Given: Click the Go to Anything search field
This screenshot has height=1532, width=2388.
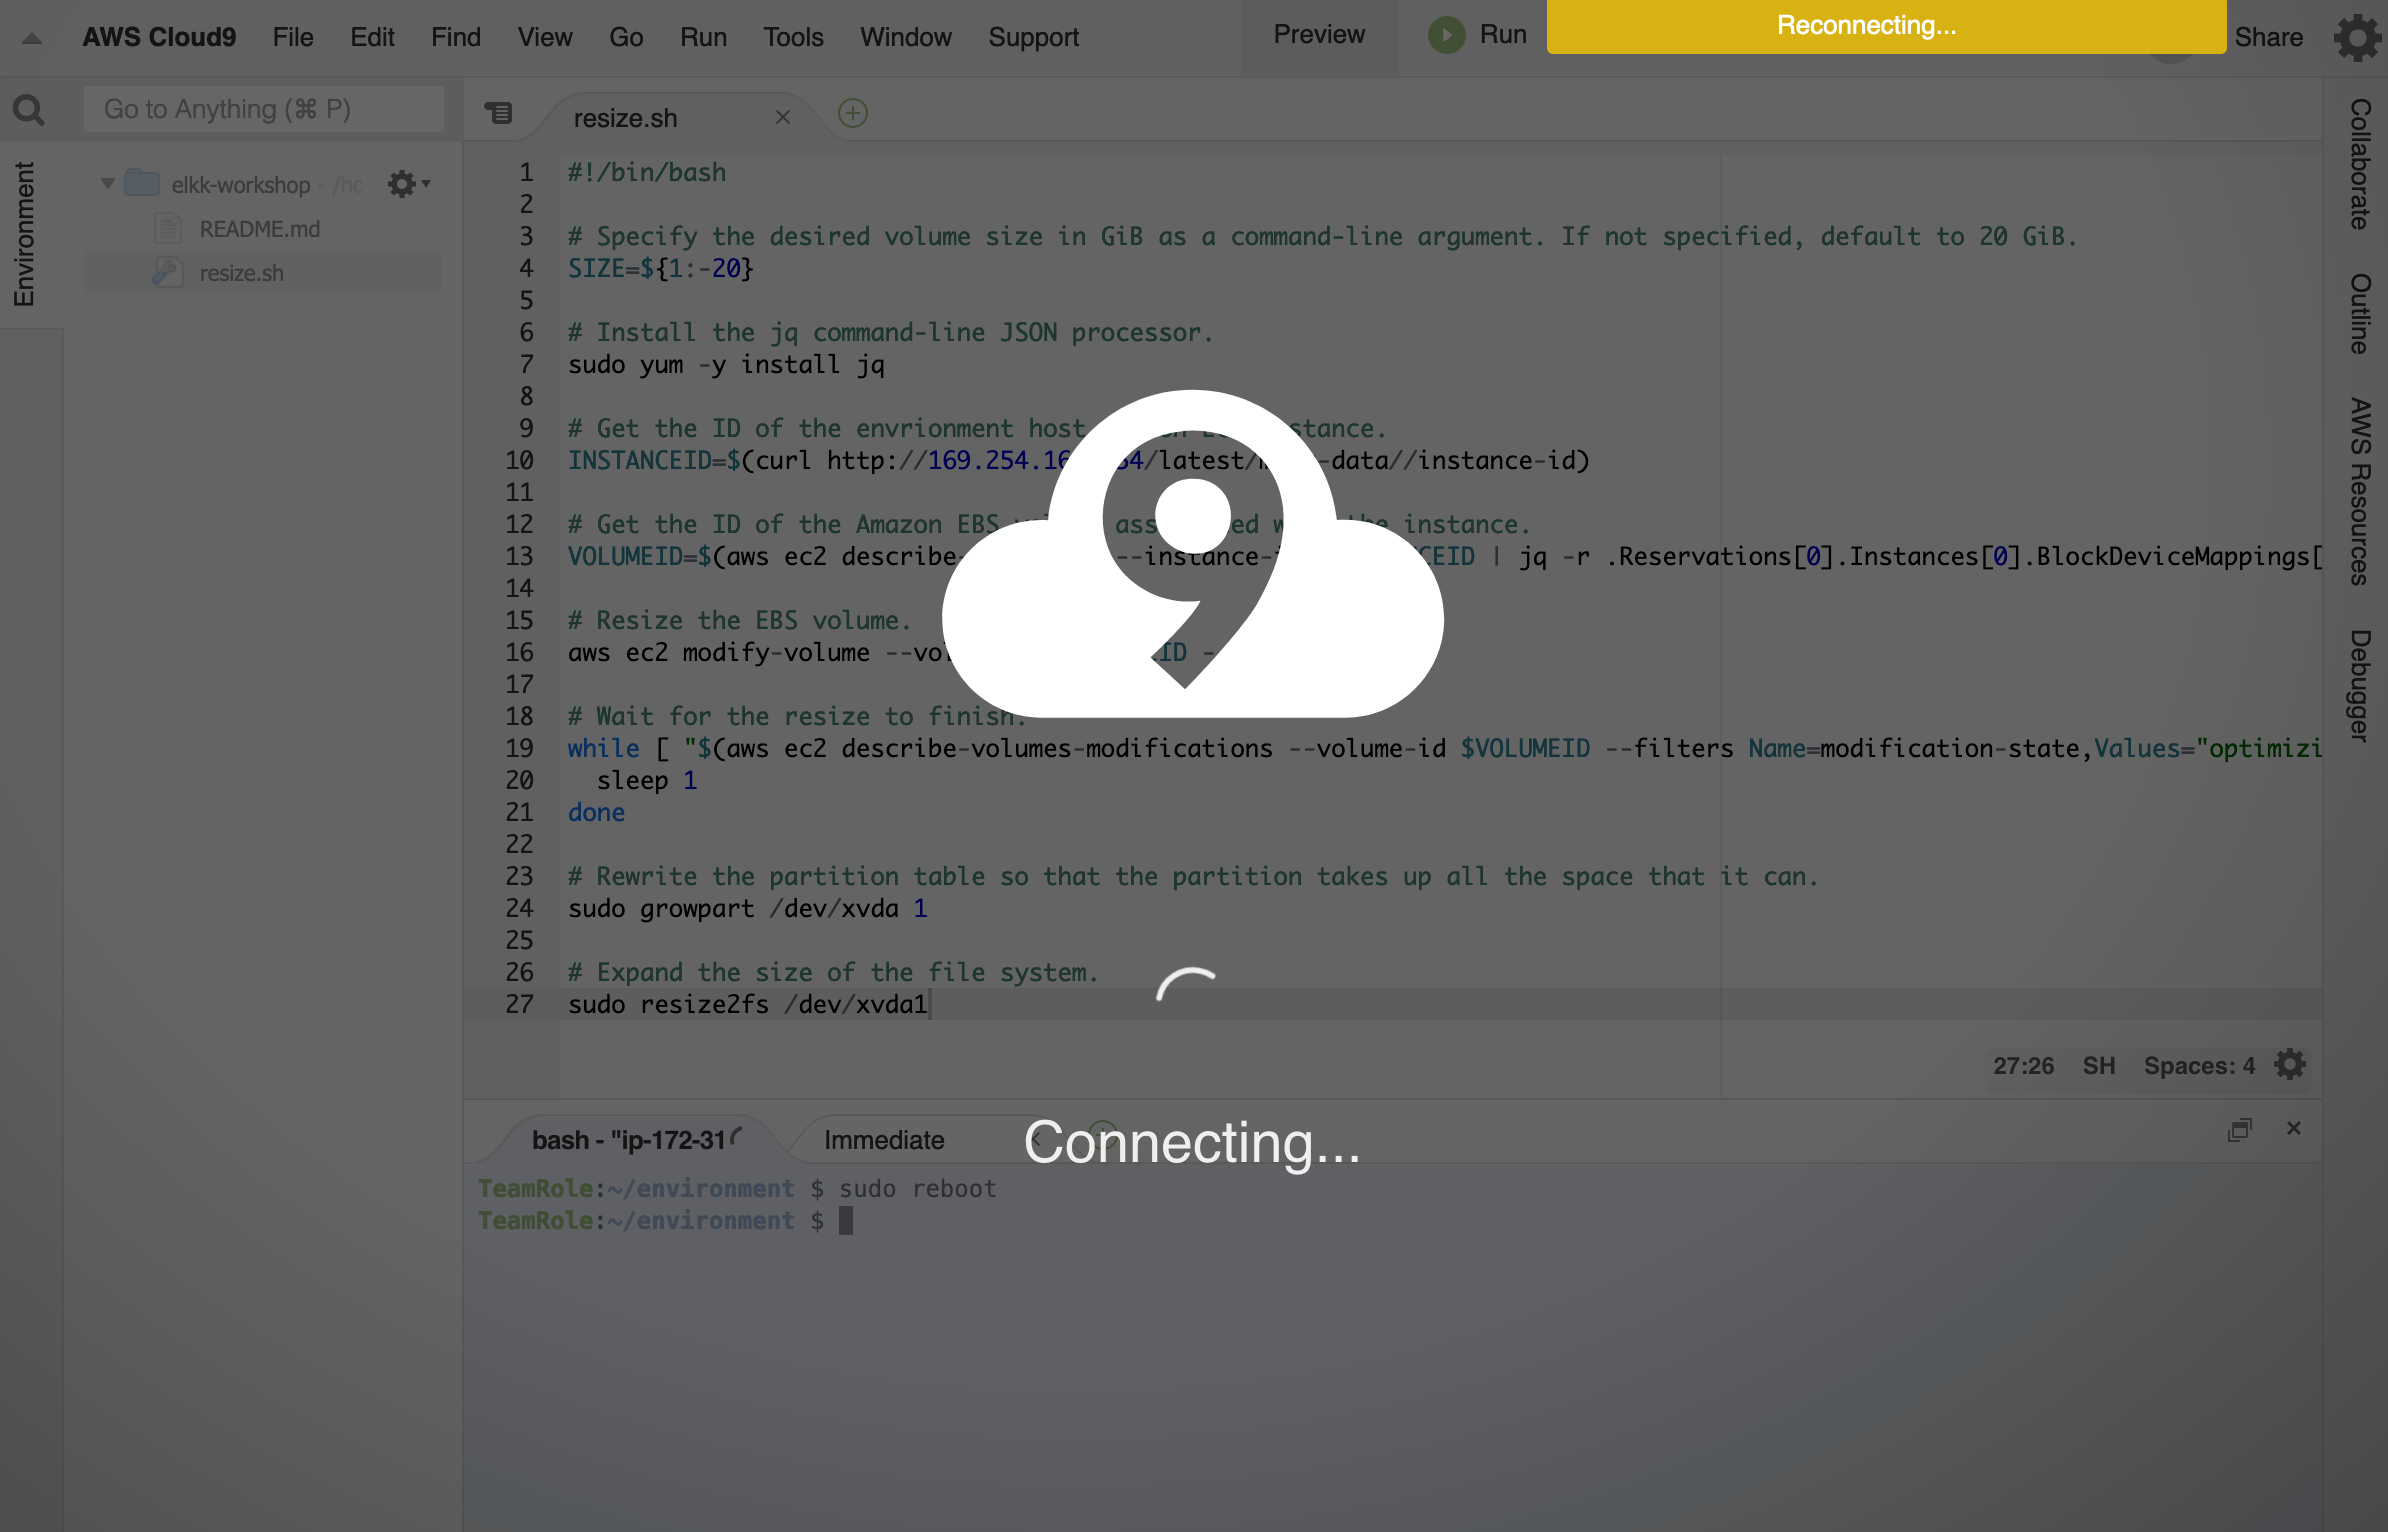Looking at the screenshot, I should pyautogui.click(x=264, y=109).
